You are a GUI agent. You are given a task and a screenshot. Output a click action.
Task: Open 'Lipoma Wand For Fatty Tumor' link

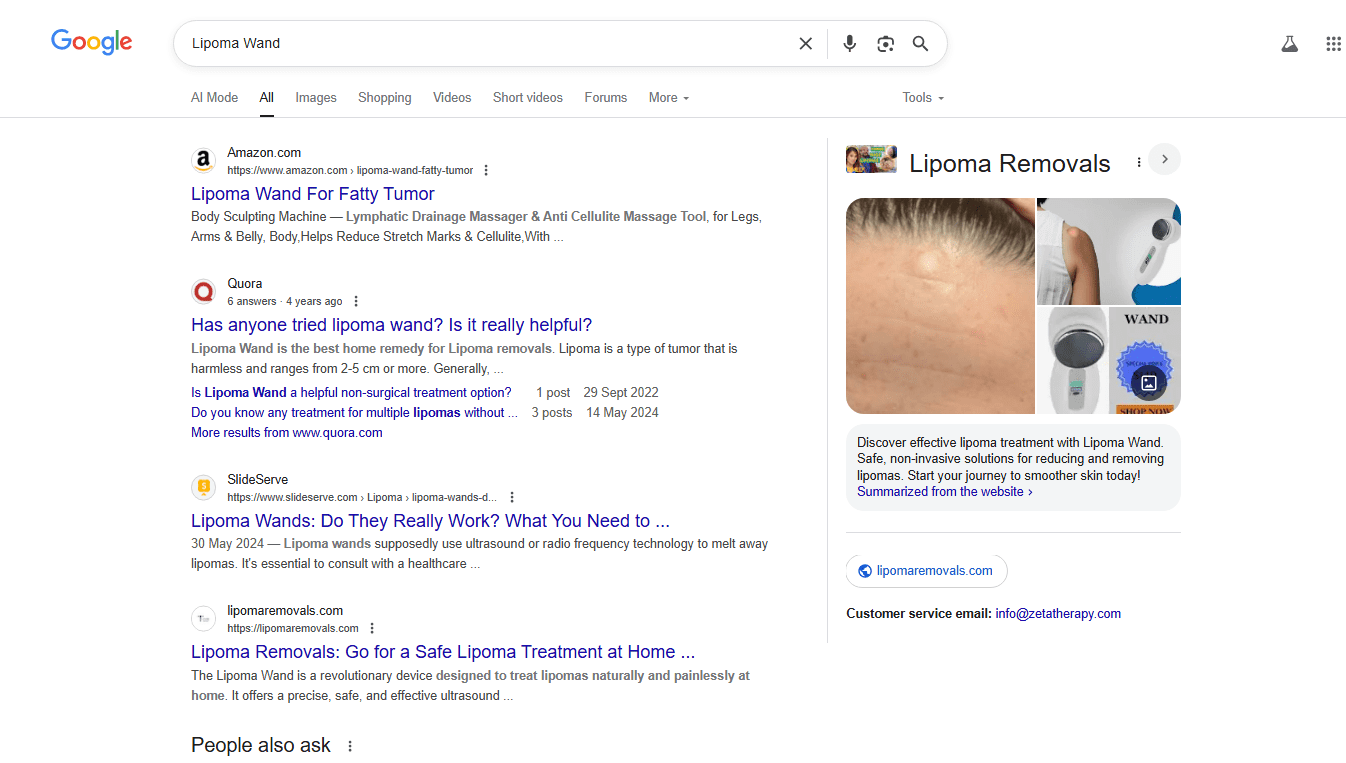click(x=313, y=194)
